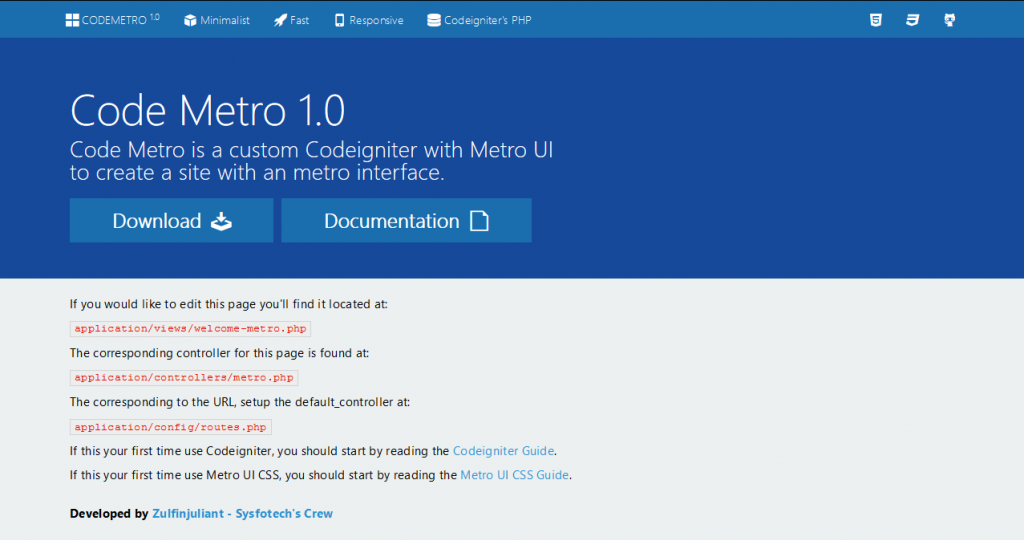Image resolution: width=1024 pixels, height=540 pixels.
Task: Open the HTML5 icon in navbar
Action: [876, 20]
